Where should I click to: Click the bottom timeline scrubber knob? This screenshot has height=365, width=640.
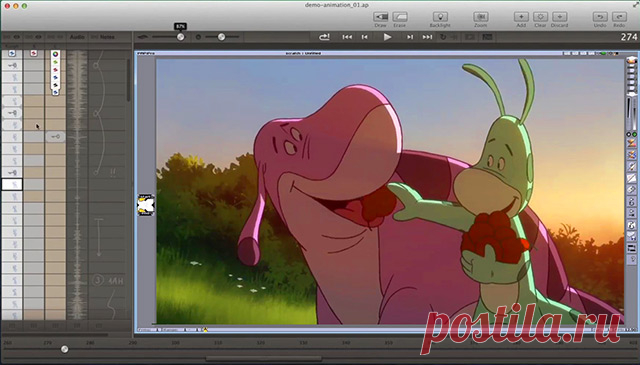tap(64, 349)
